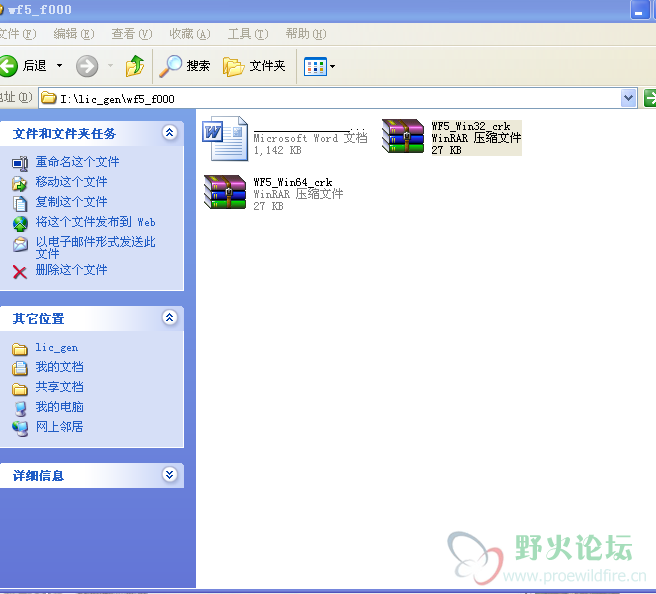This screenshot has height=594, width=656.
Task: Go up one folder level icon
Action: (x=135, y=66)
